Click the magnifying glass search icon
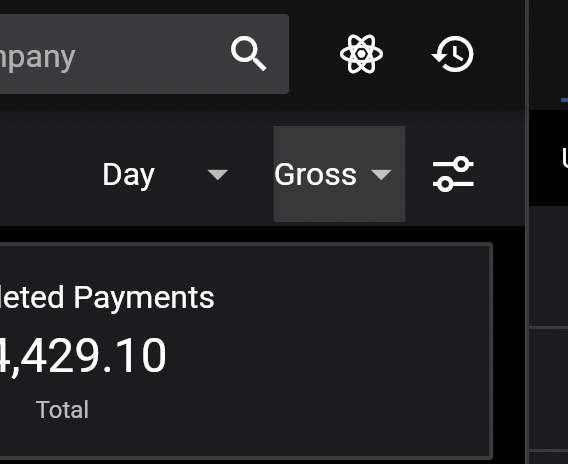The image size is (568, 464). click(x=248, y=54)
